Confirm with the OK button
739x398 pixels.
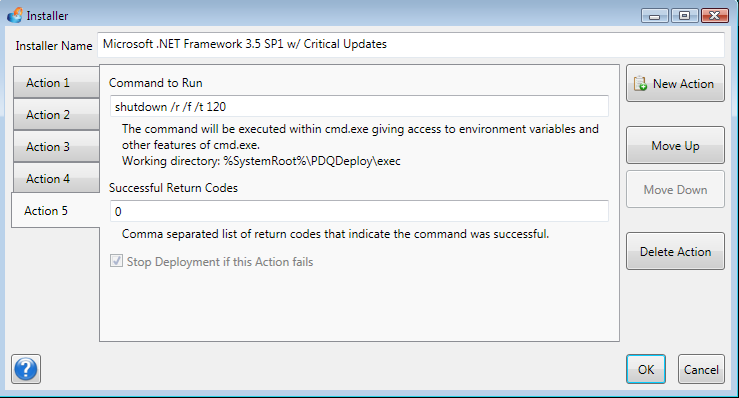pos(646,369)
